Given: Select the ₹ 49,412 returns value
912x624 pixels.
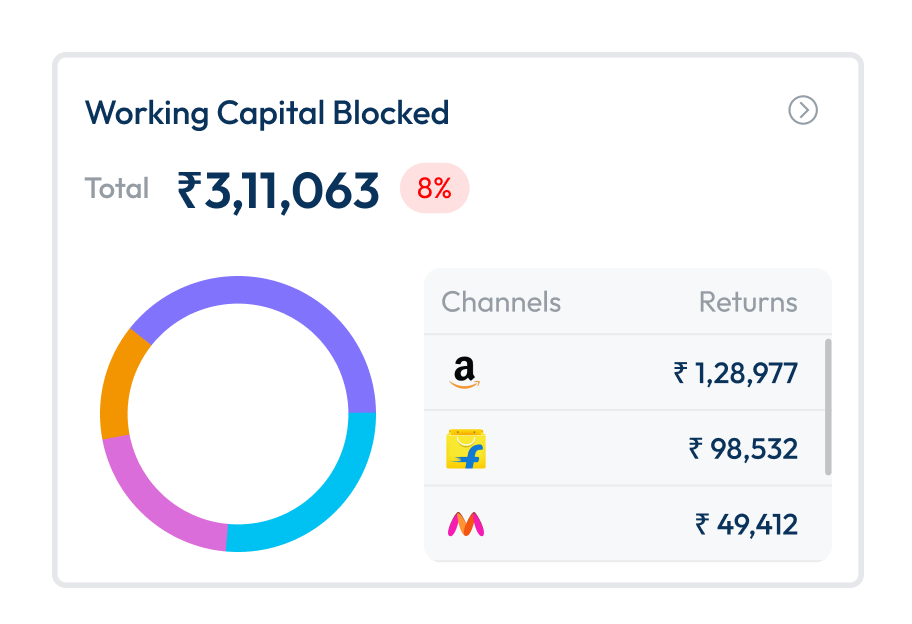Looking at the screenshot, I should (746, 524).
